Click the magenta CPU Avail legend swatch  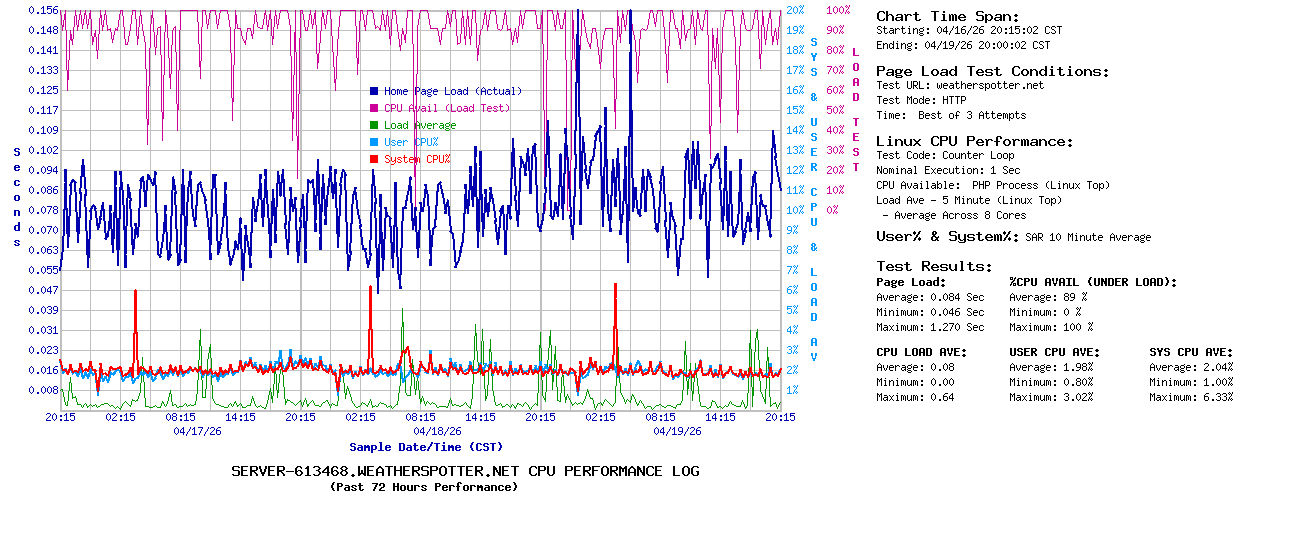pyautogui.click(x=374, y=108)
